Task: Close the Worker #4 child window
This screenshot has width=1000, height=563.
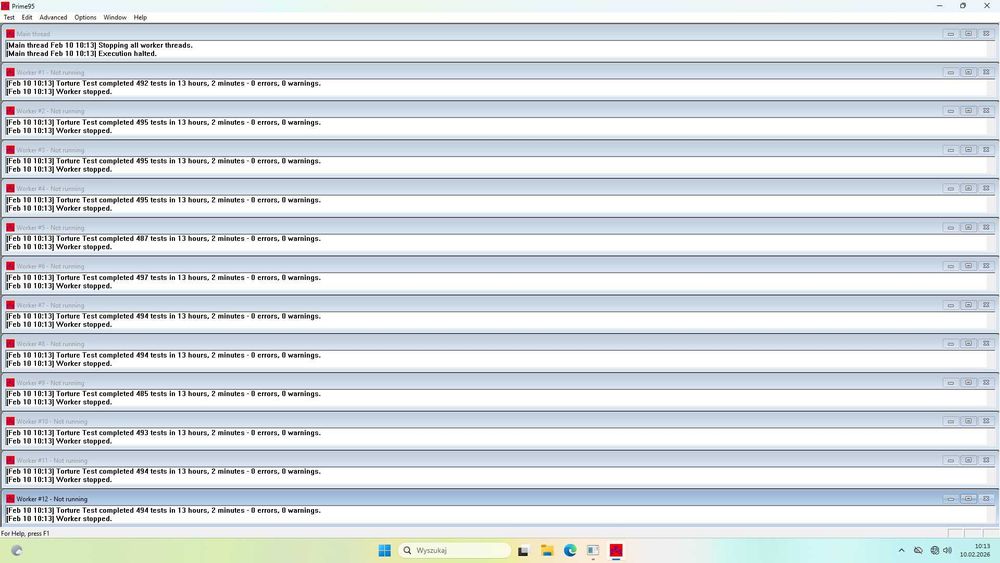Action: (x=986, y=188)
